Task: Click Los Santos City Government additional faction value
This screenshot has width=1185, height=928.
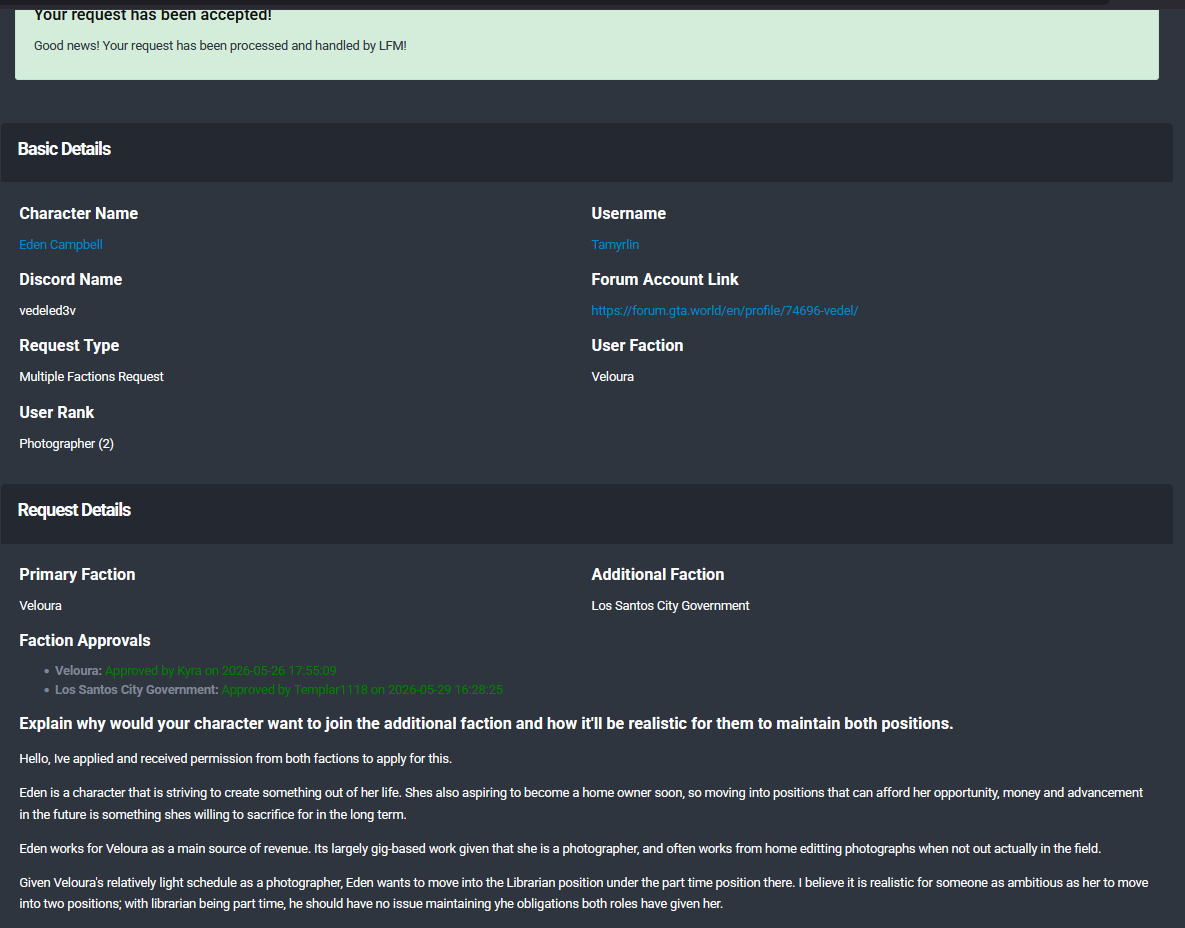Action: pyautogui.click(x=670, y=605)
